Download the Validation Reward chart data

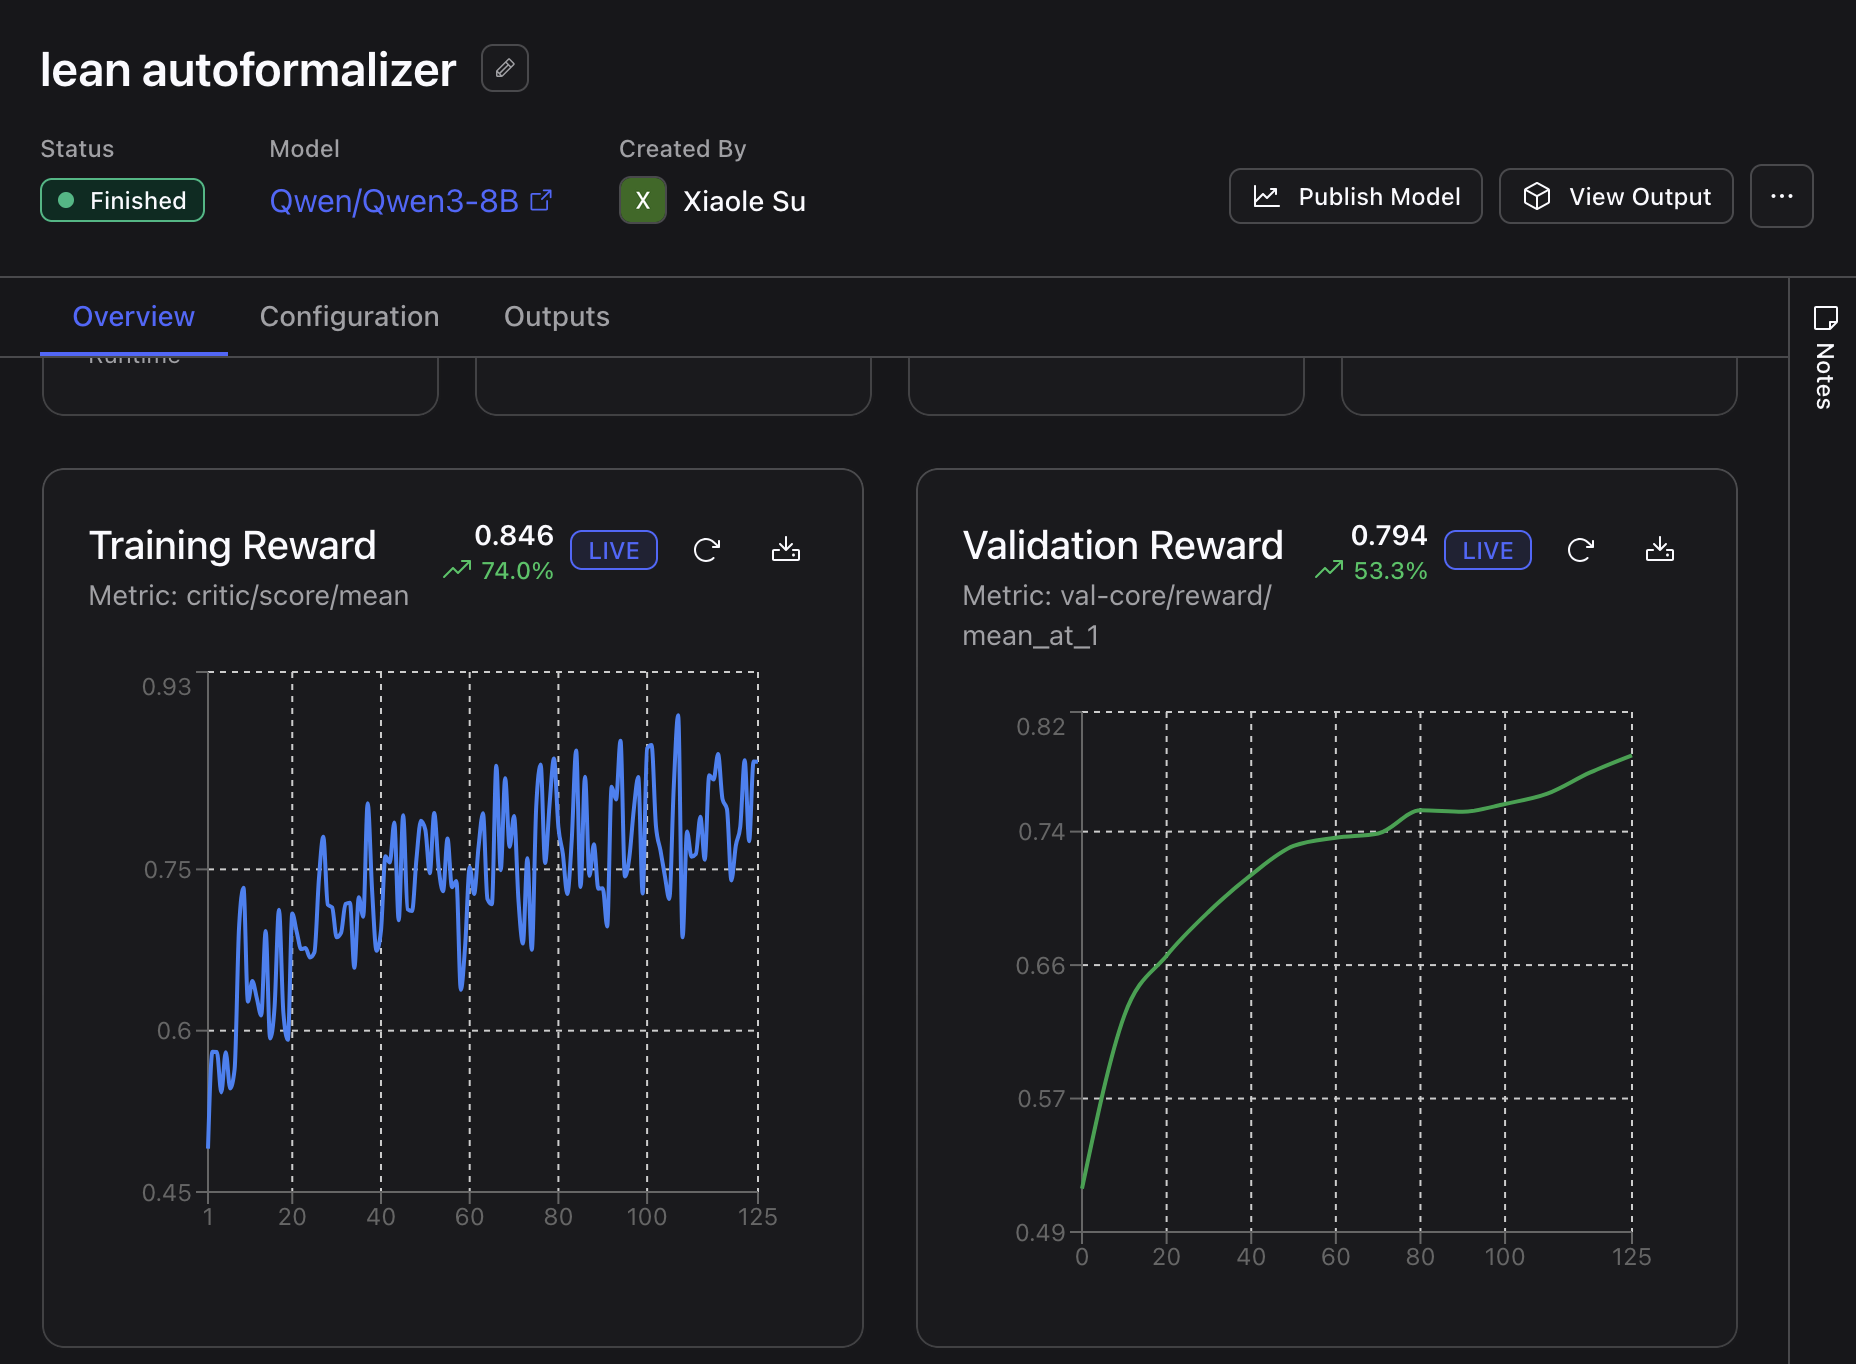tap(1660, 550)
